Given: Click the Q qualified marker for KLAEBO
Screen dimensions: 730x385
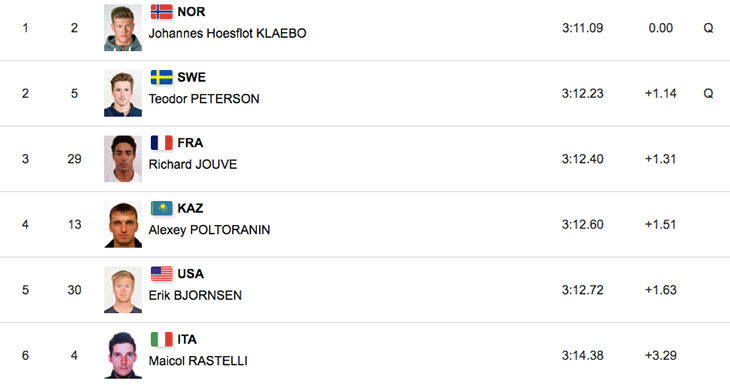Looking at the screenshot, I should pos(708,28).
